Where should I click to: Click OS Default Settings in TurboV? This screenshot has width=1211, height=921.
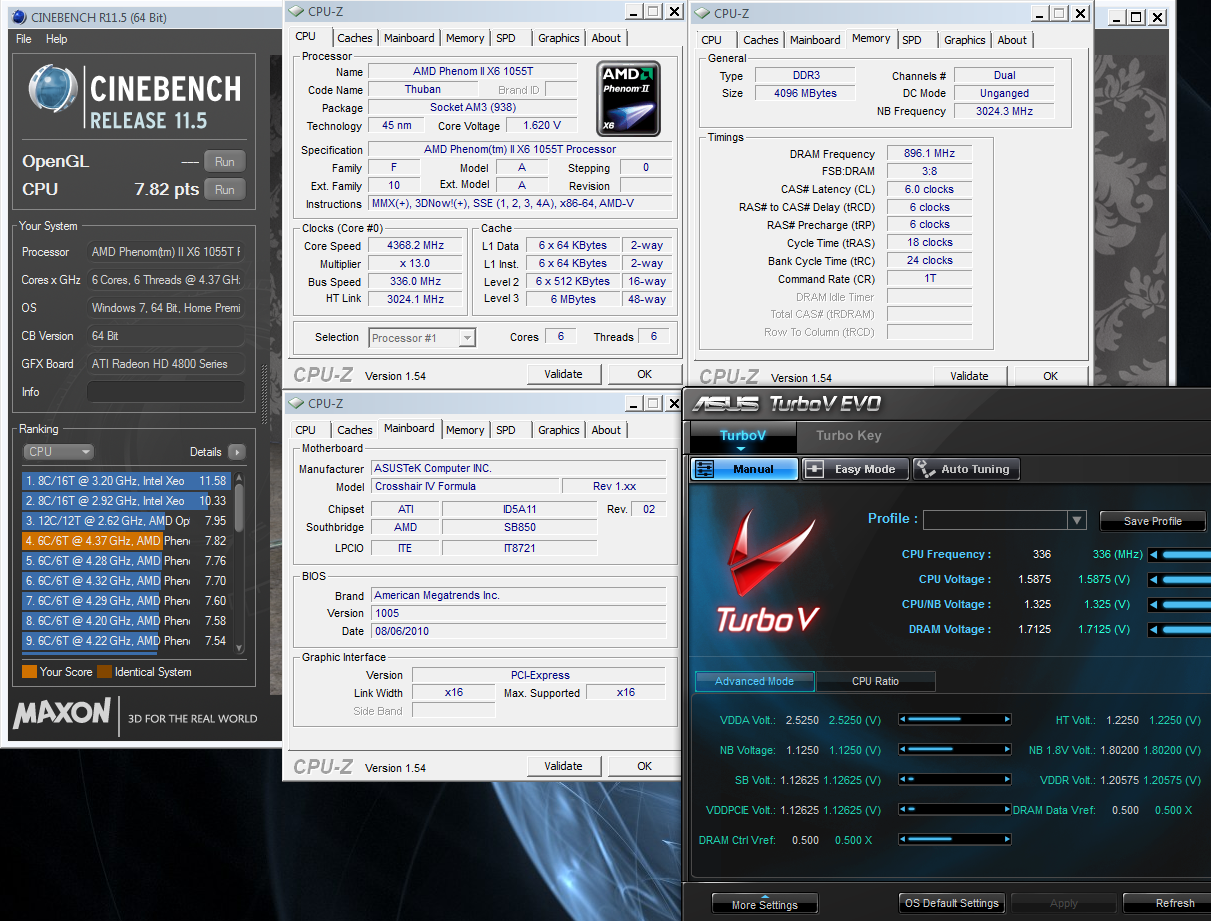pyautogui.click(x=952, y=903)
